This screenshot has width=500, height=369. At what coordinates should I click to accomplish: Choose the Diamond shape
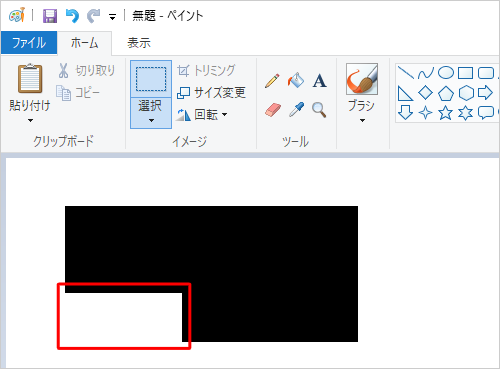point(426,93)
